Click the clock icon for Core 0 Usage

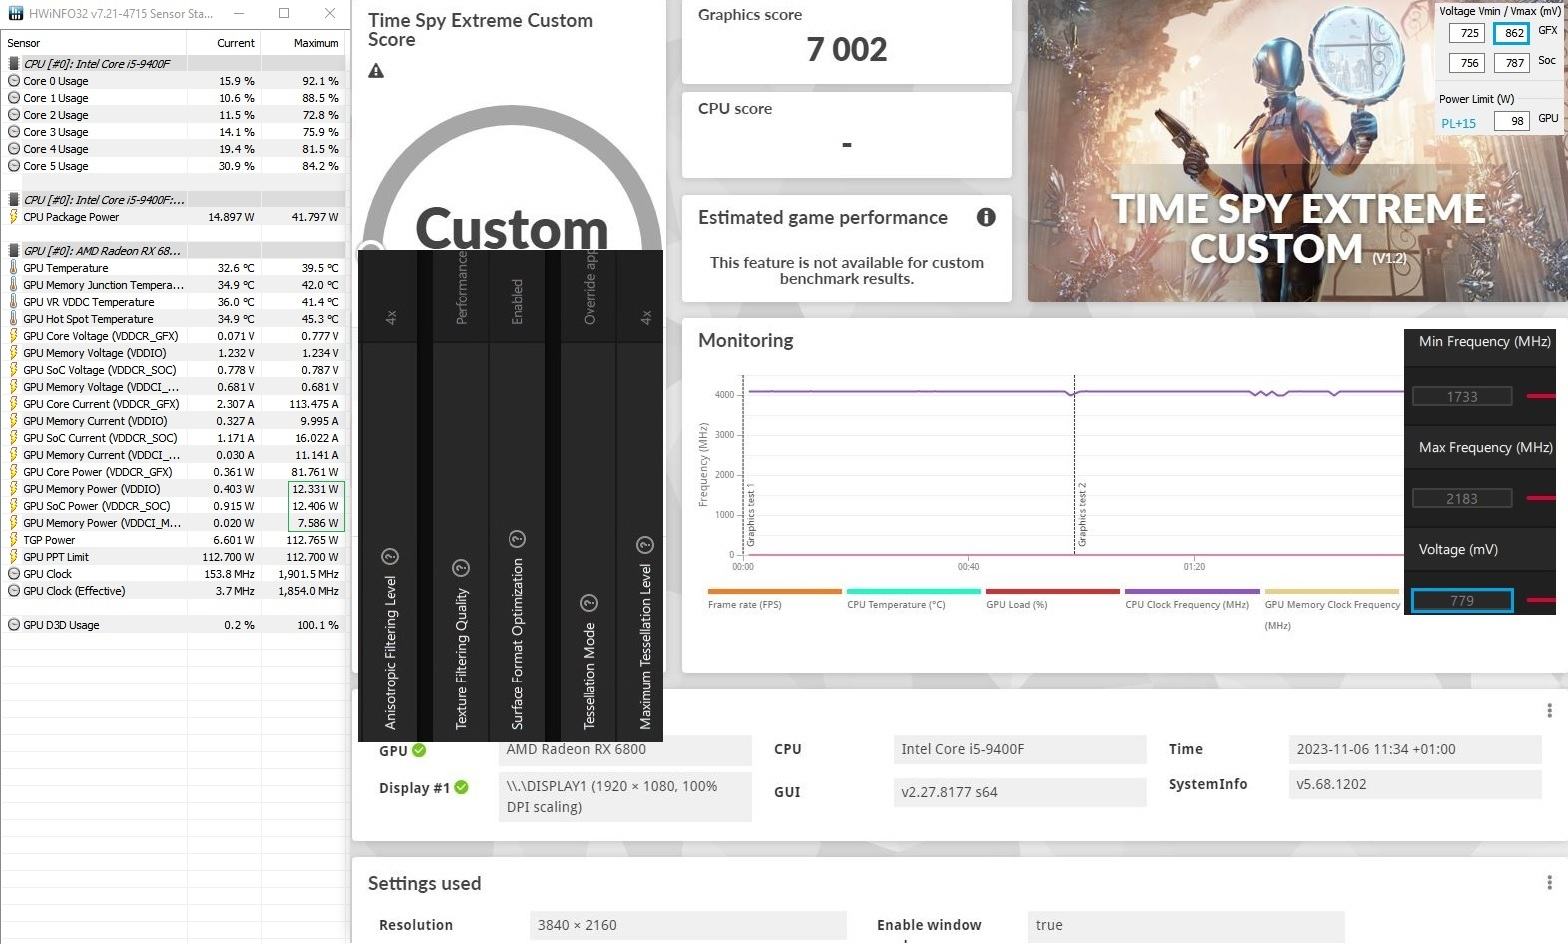(14, 81)
